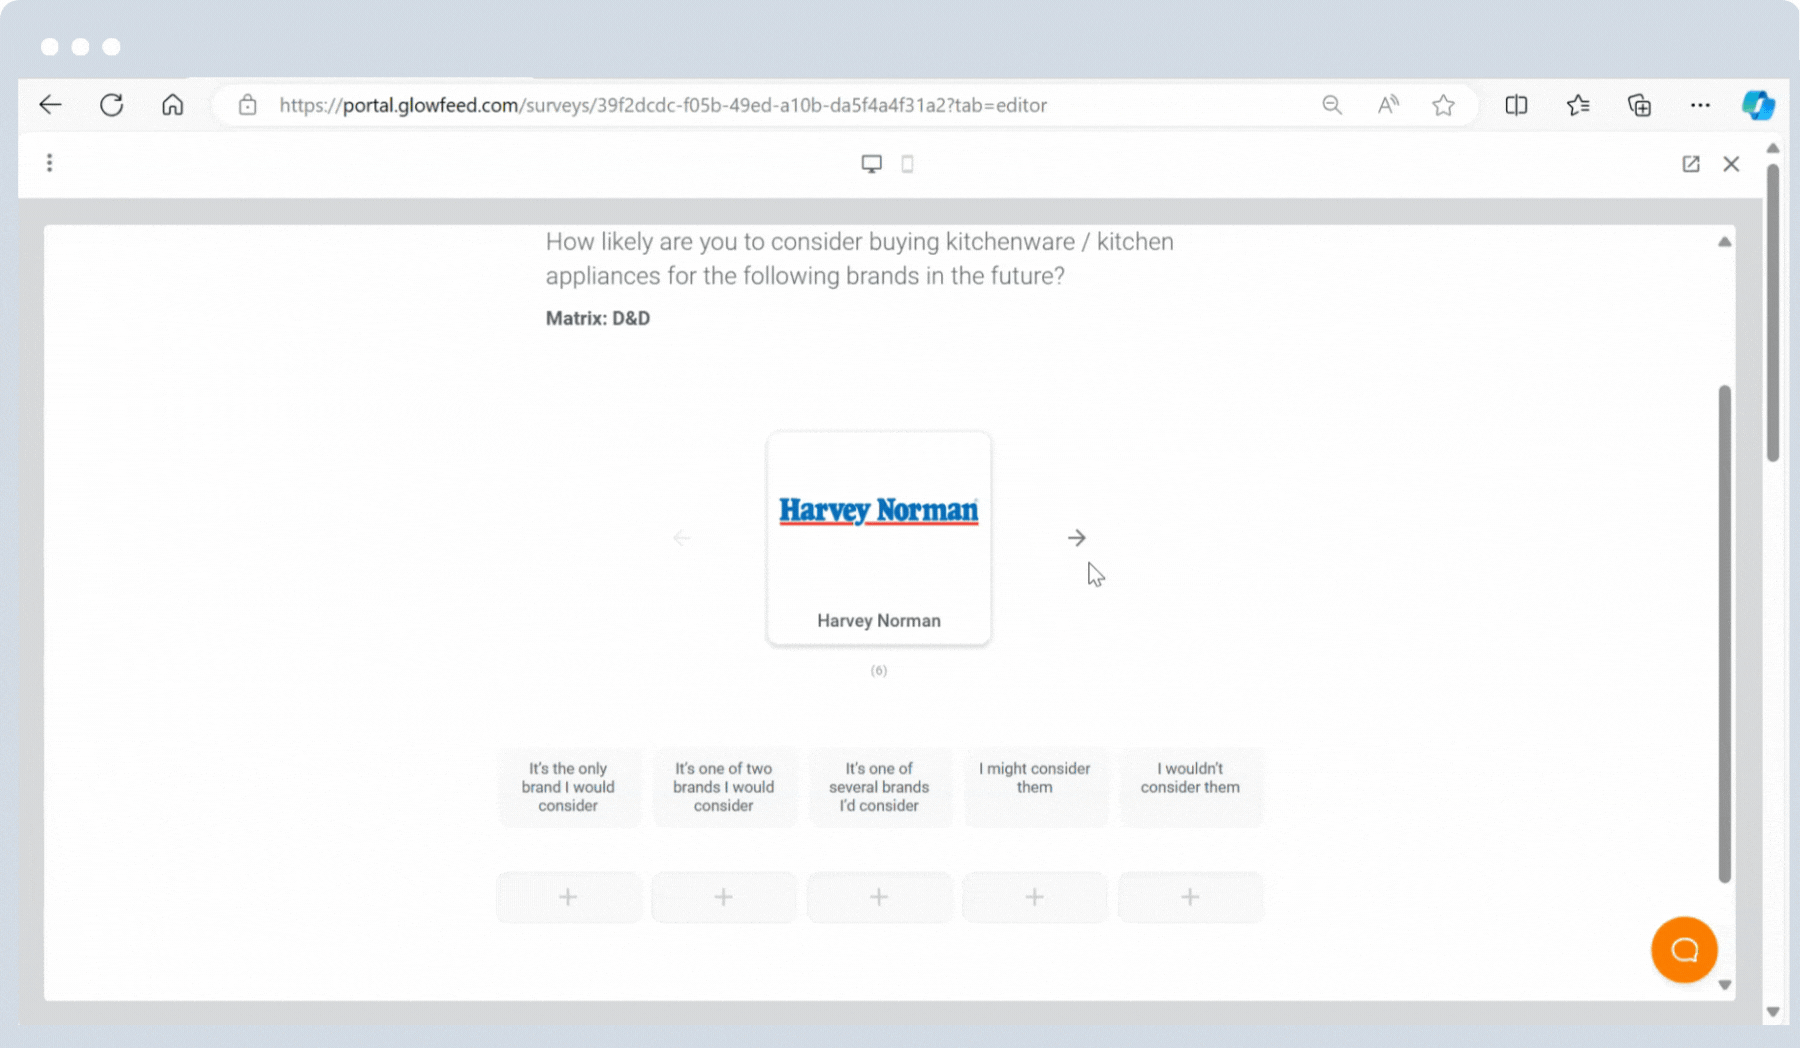1800x1048 pixels.
Task: Click plus slot under "only brand" column
Action: pyautogui.click(x=568, y=897)
